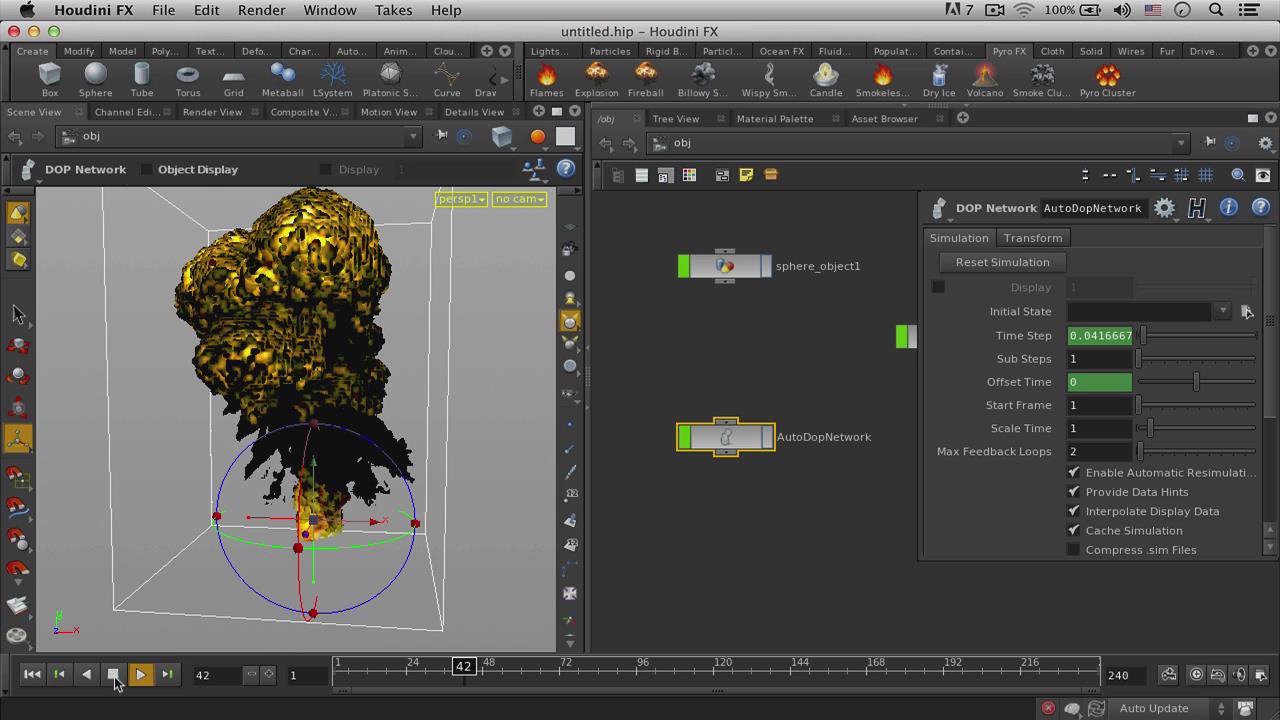Select the Grid shelf tool
The height and width of the screenshot is (720, 1280).
pyautogui.click(x=233, y=79)
